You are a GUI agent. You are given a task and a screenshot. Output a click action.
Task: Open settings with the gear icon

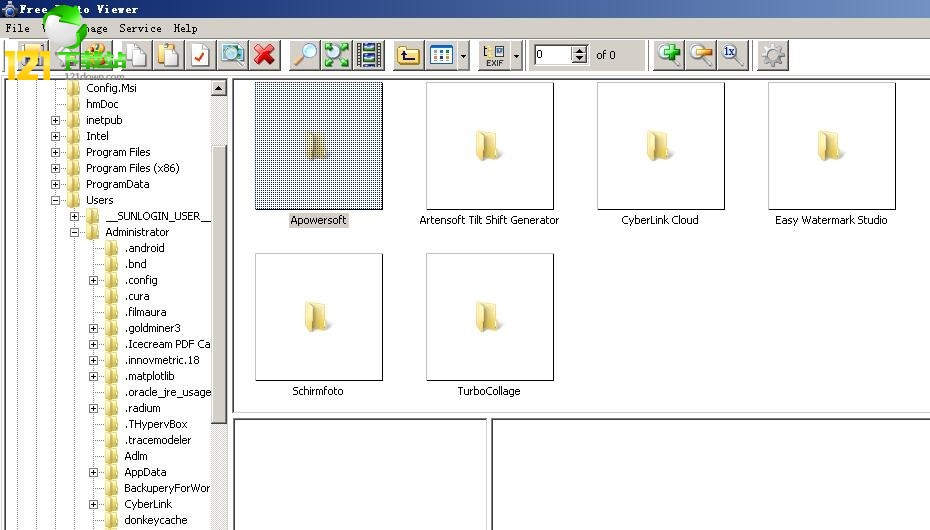point(772,55)
